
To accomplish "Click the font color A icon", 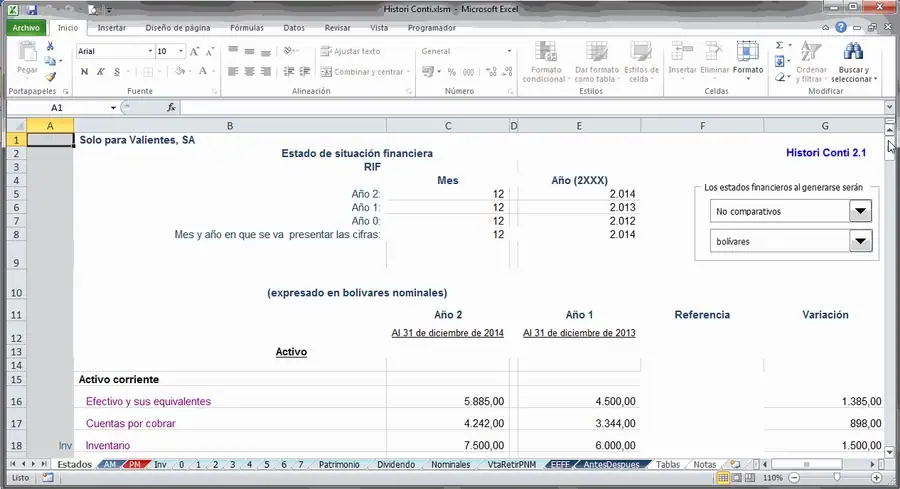I will click(202, 72).
